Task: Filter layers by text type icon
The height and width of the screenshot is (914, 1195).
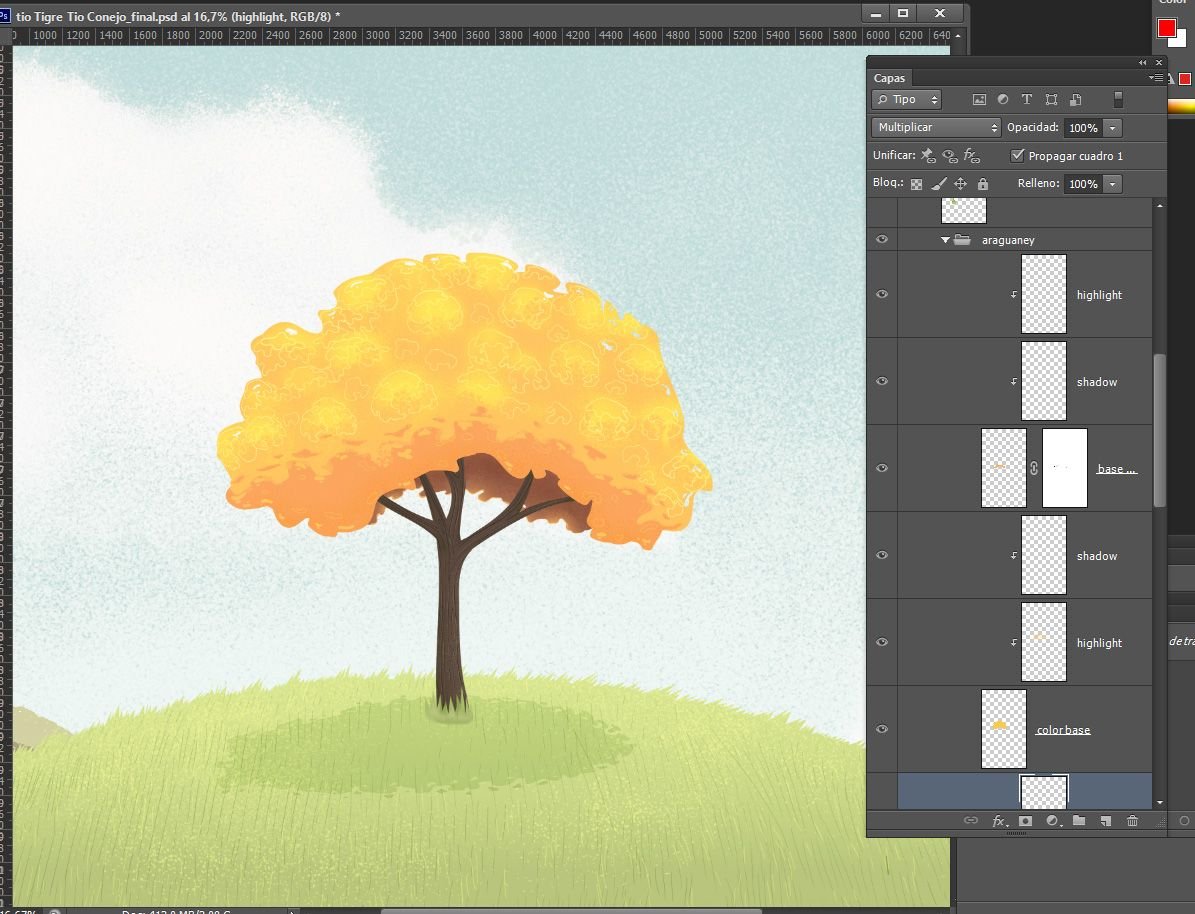Action: pos(1027,100)
